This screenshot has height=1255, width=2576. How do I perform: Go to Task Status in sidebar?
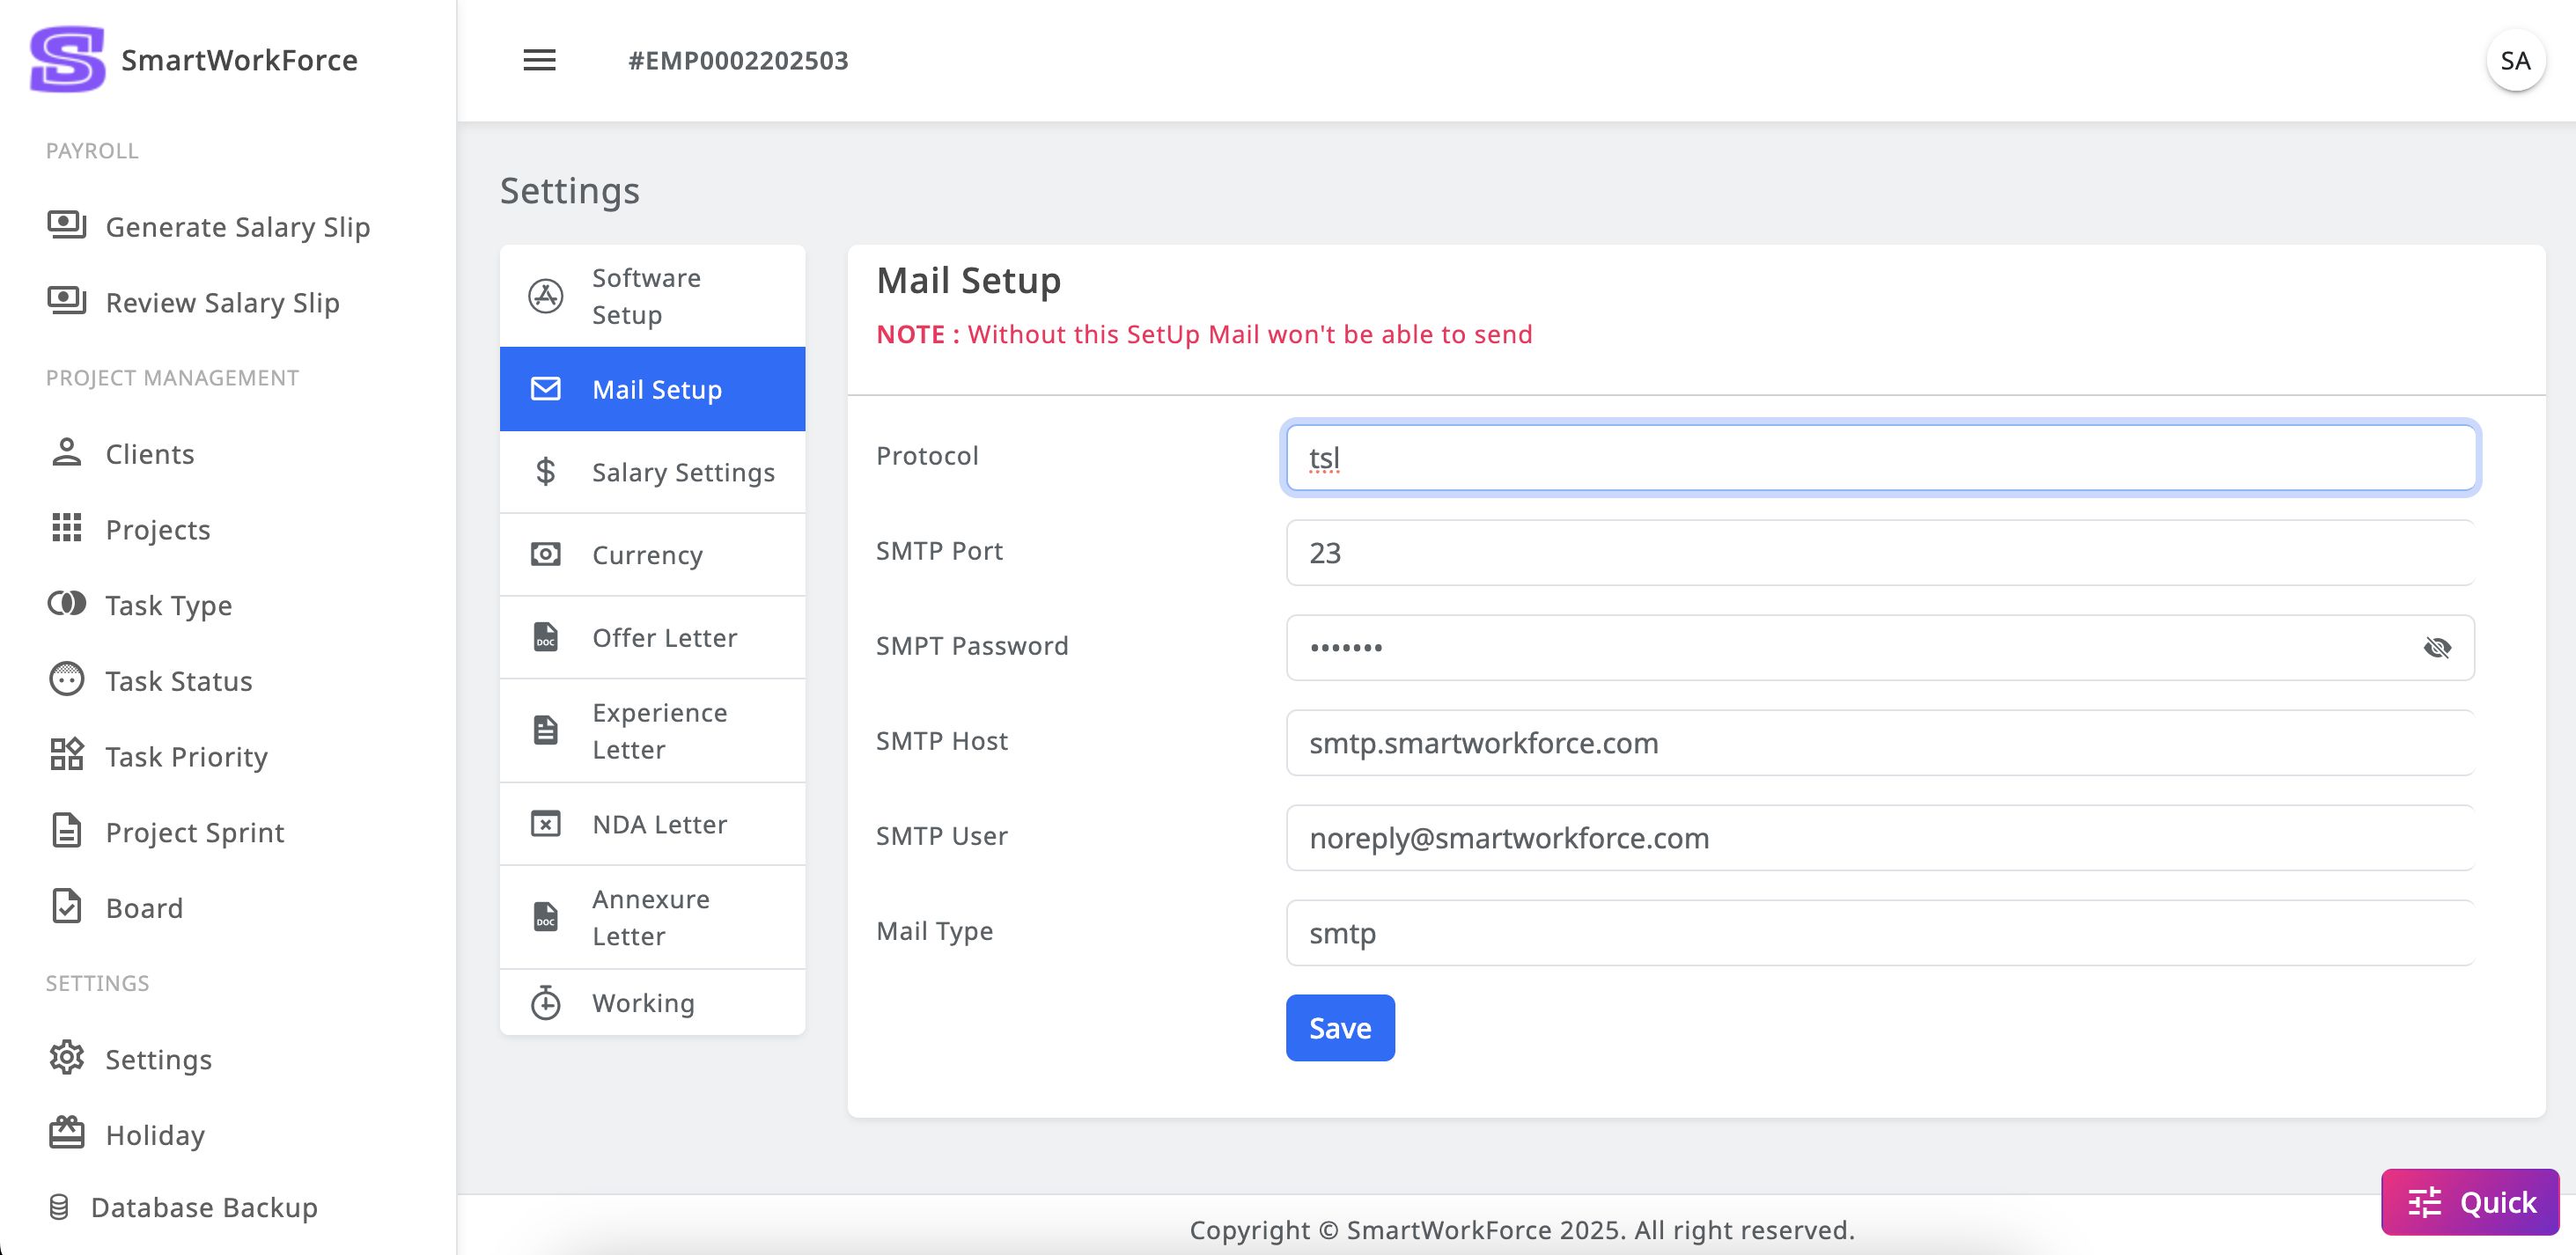(178, 681)
